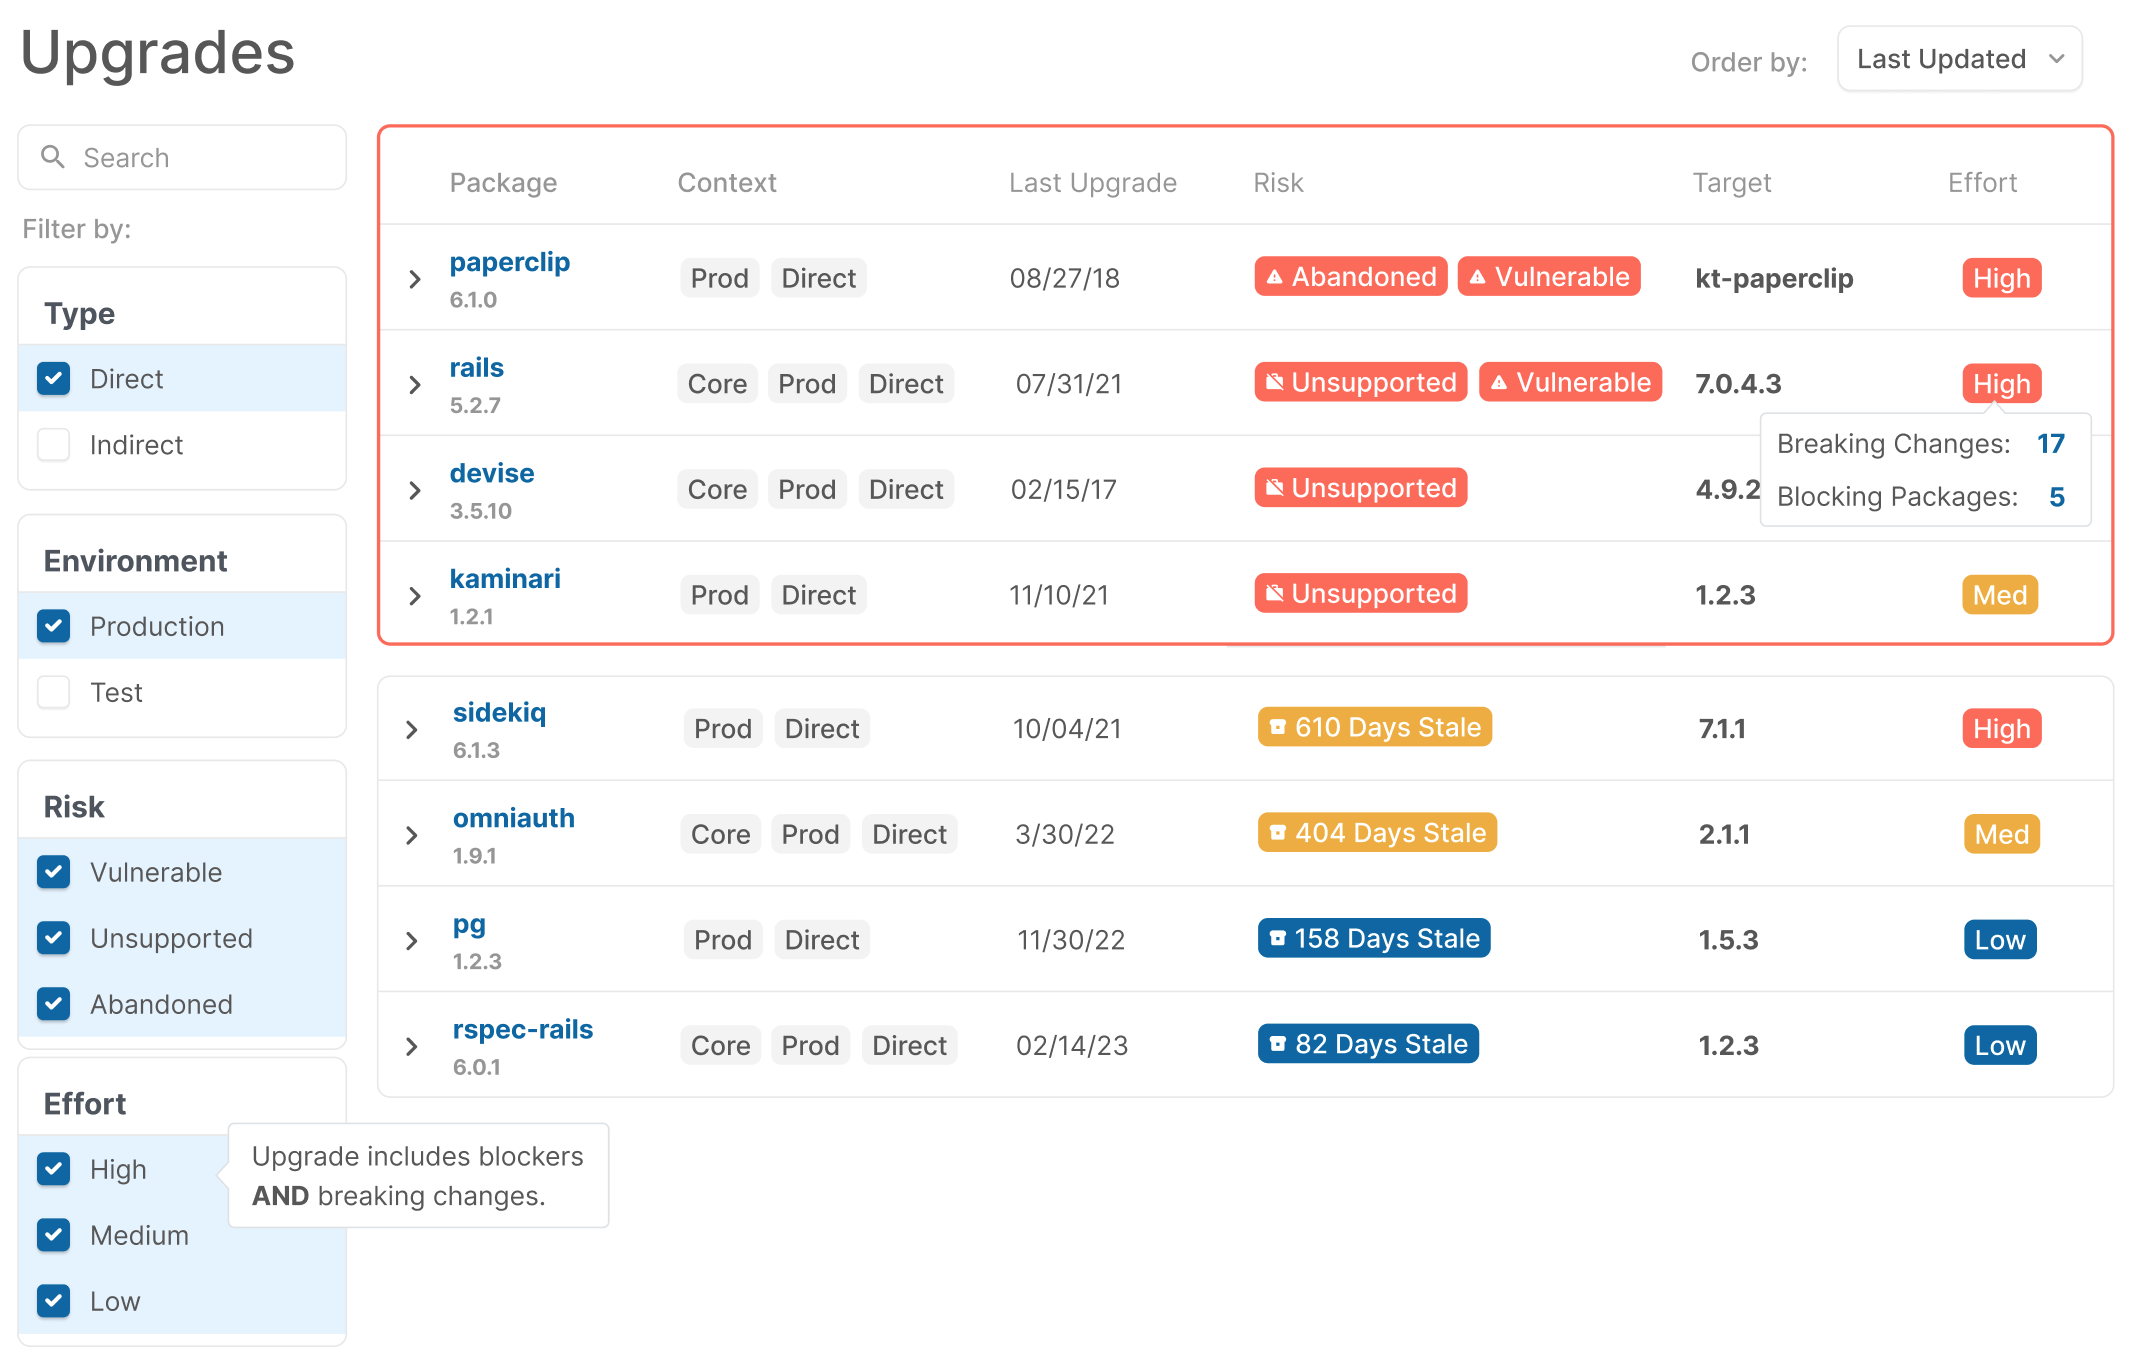The height and width of the screenshot is (1364, 2134).
Task: Click into the Search input field
Action: [200, 158]
